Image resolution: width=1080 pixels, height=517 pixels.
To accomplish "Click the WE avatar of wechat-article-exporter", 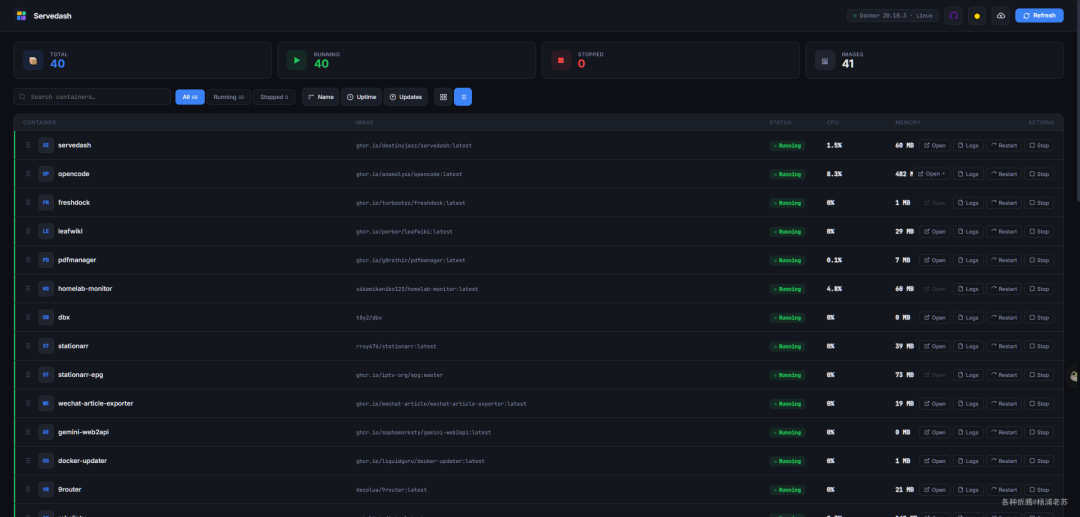I will [45, 403].
